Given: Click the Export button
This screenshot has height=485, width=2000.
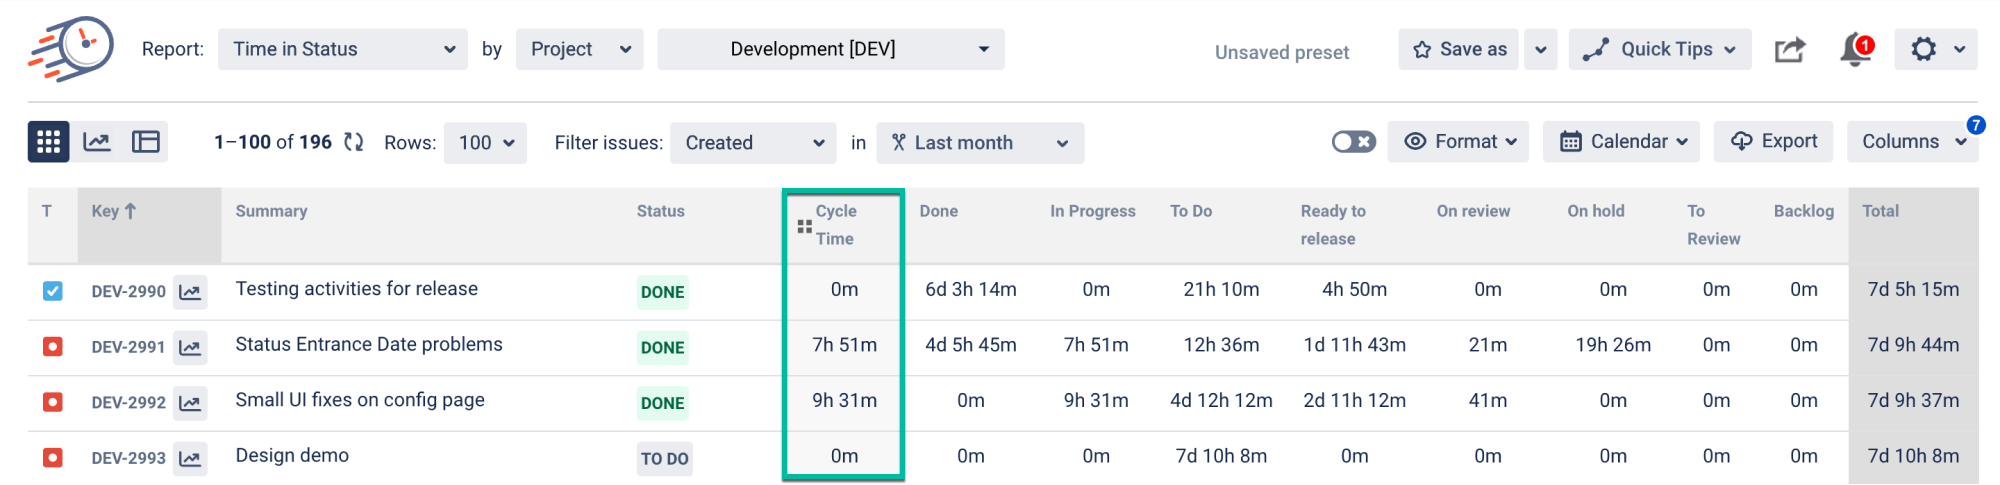Looking at the screenshot, I should (x=1774, y=142).
